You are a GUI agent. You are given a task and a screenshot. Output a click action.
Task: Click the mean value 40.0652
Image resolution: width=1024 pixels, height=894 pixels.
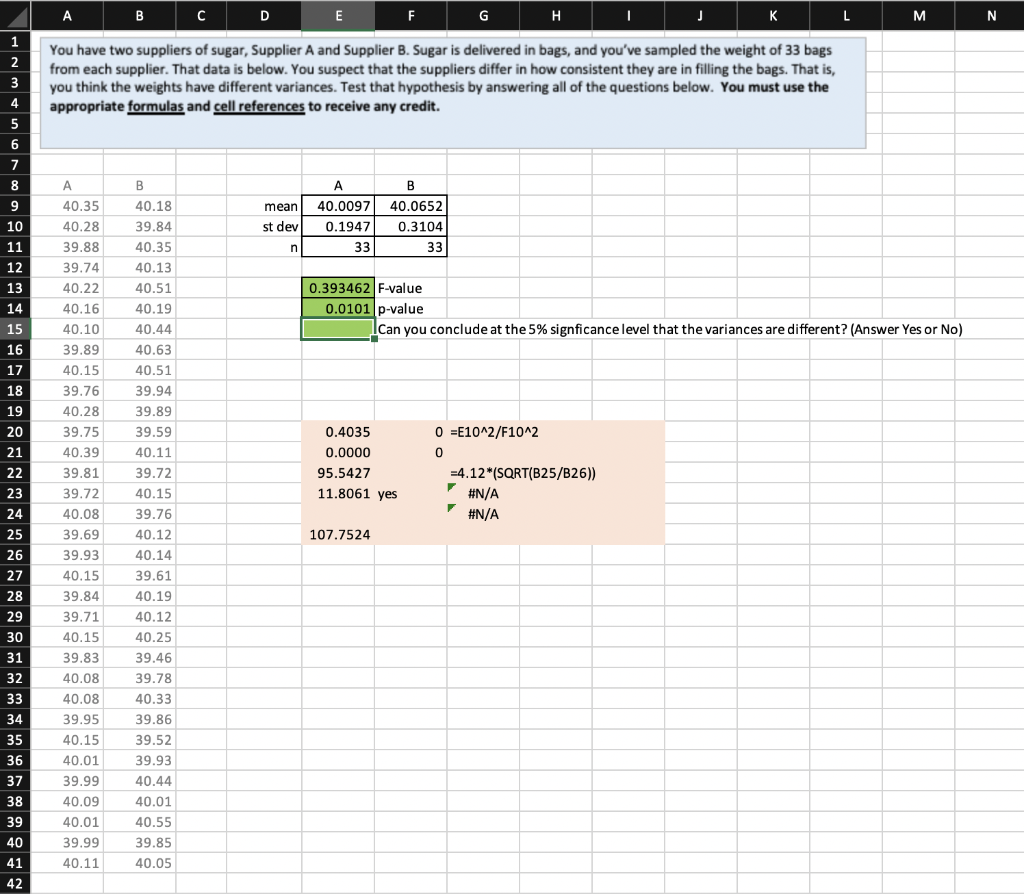pyautogui.click(x=411, y=206)
